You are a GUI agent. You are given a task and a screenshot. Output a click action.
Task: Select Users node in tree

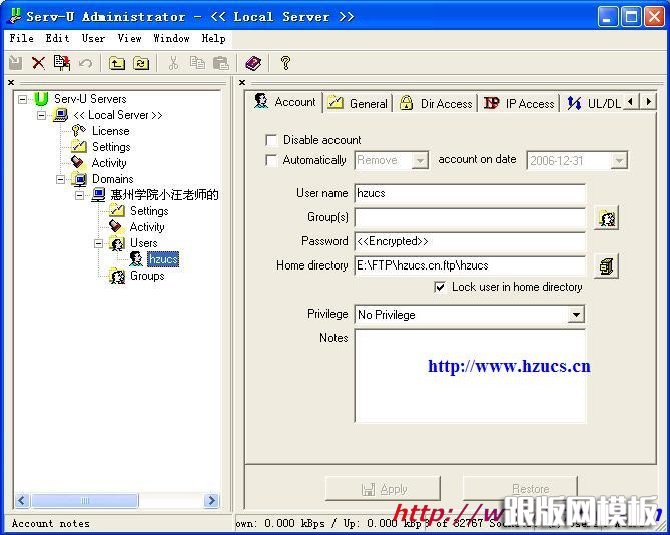[x=144, y=243]
